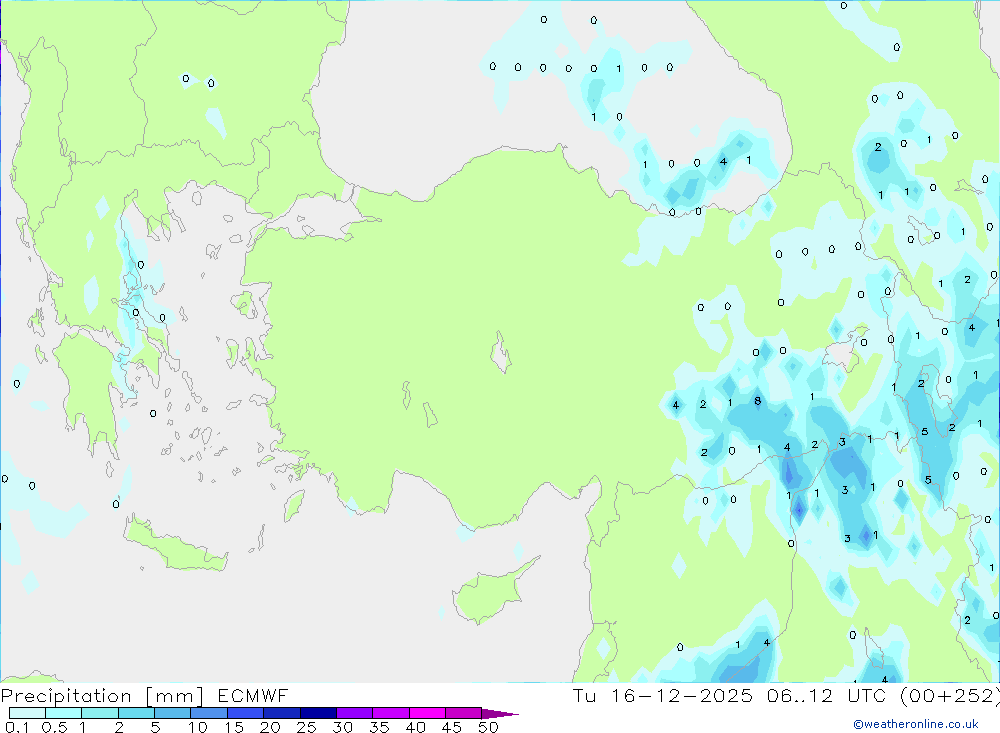Viewport: 1000px width, 733px height.
Task: Click the legend label "15"
Action: pos(234,727)
